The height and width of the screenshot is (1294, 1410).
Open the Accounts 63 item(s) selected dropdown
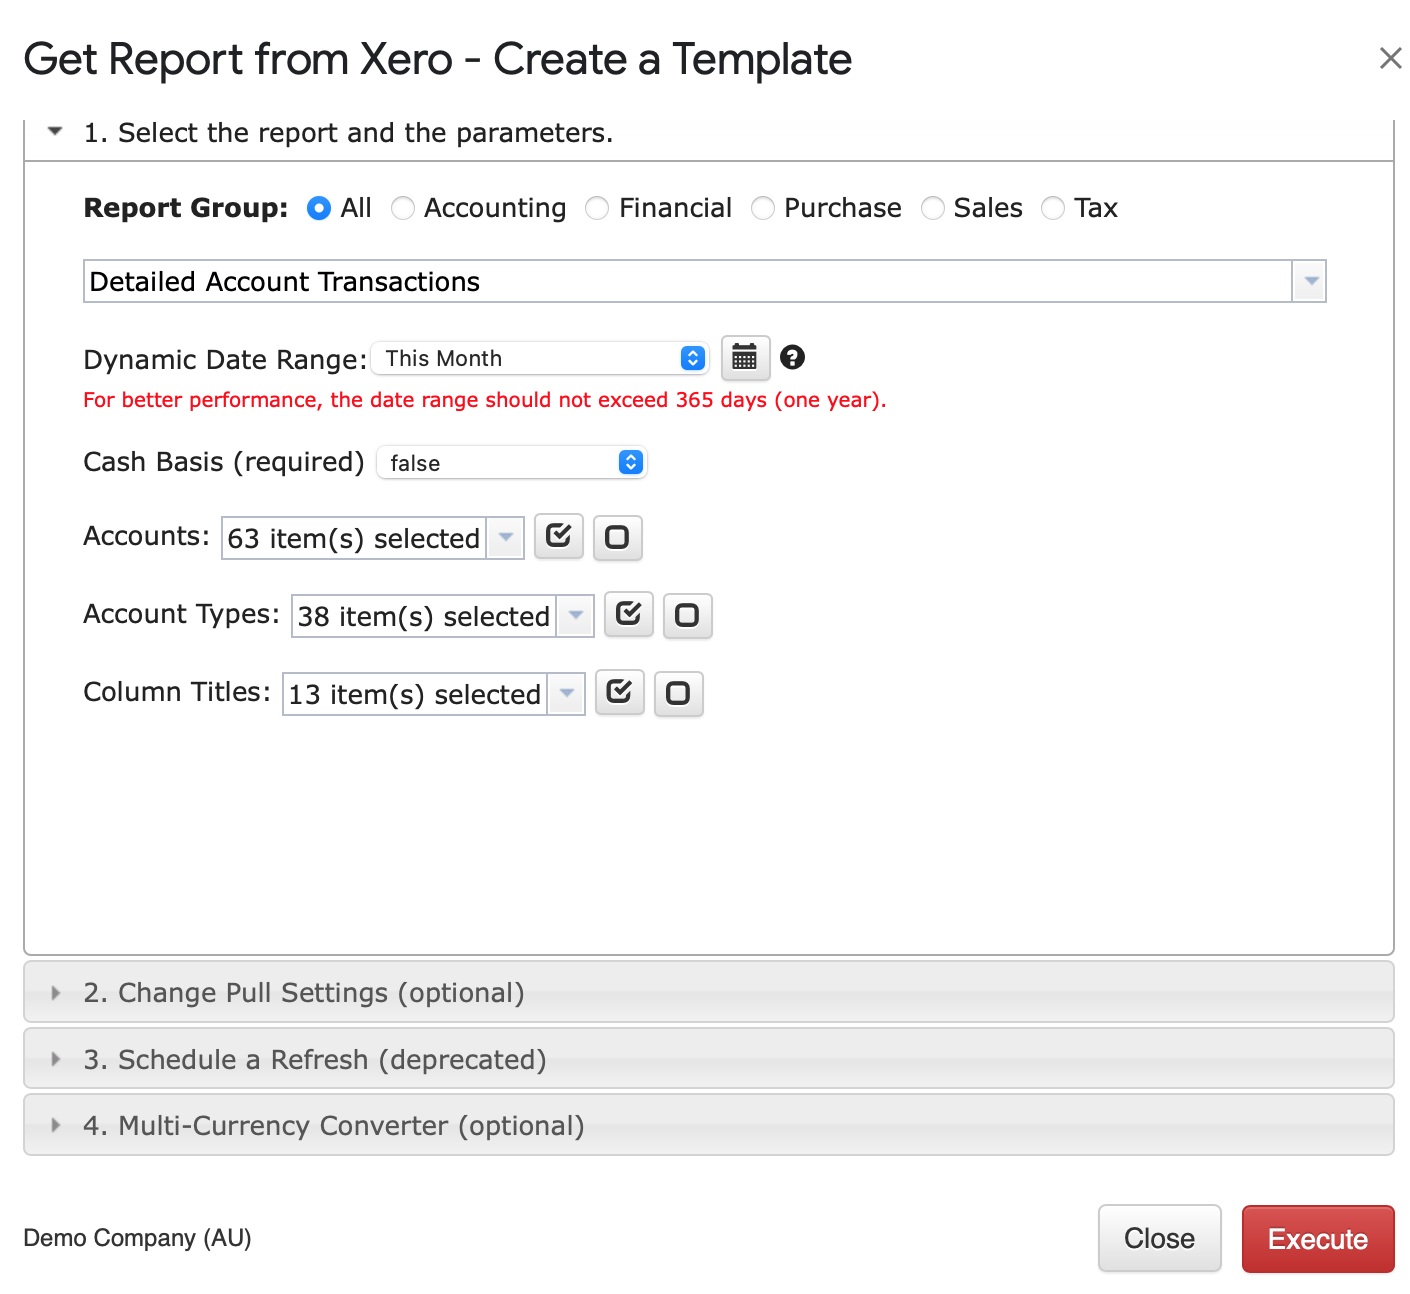372,538
